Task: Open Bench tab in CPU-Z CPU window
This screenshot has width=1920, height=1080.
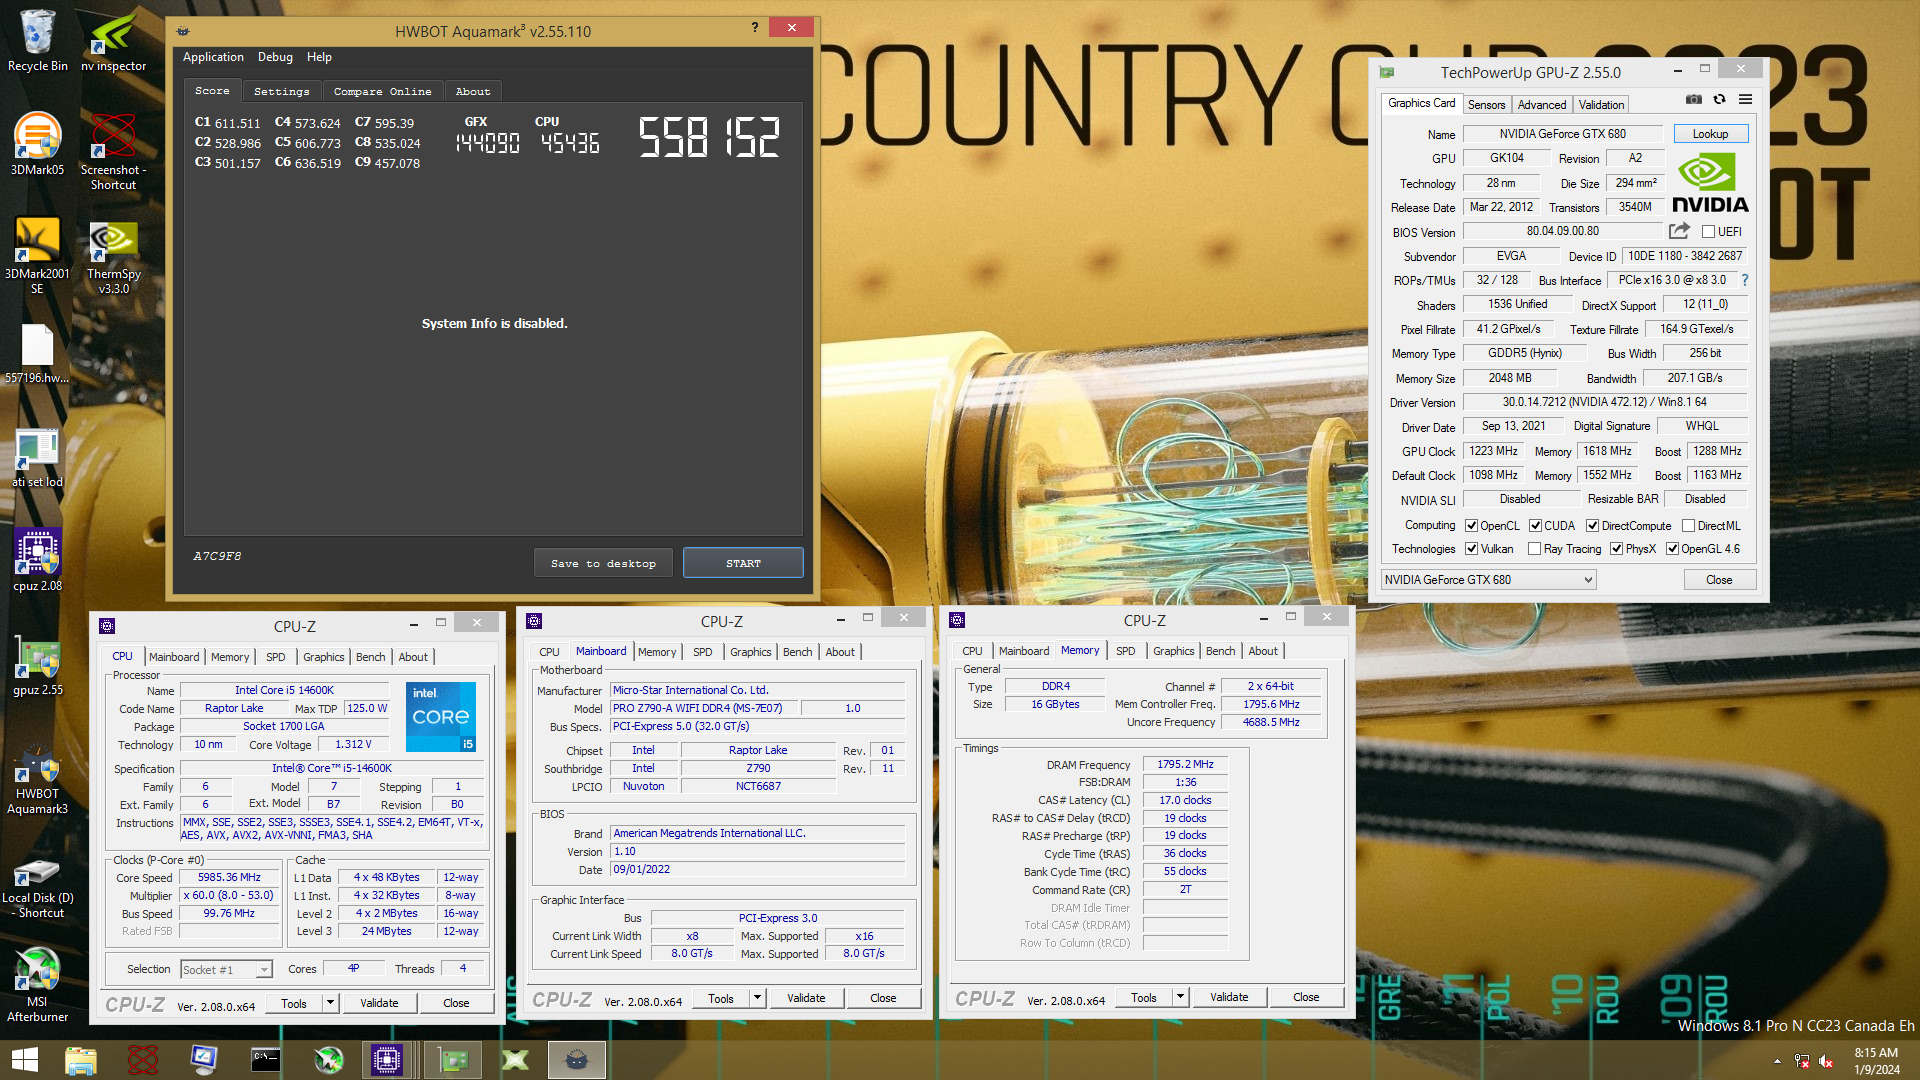Action: (x=370, y=657)
